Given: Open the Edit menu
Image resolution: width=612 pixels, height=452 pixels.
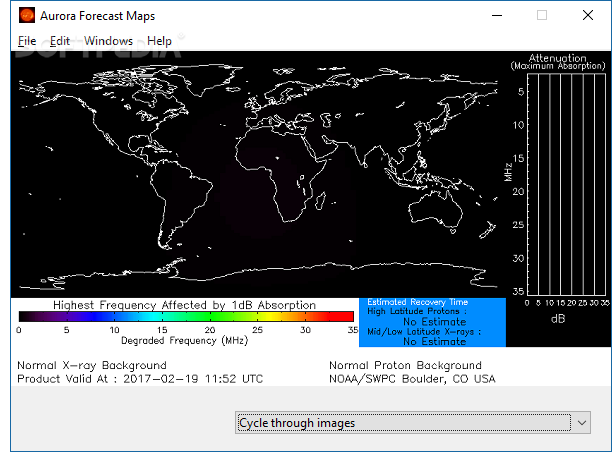Looking at the screenshot, I should pyautogui.click(x=60, y=41).
